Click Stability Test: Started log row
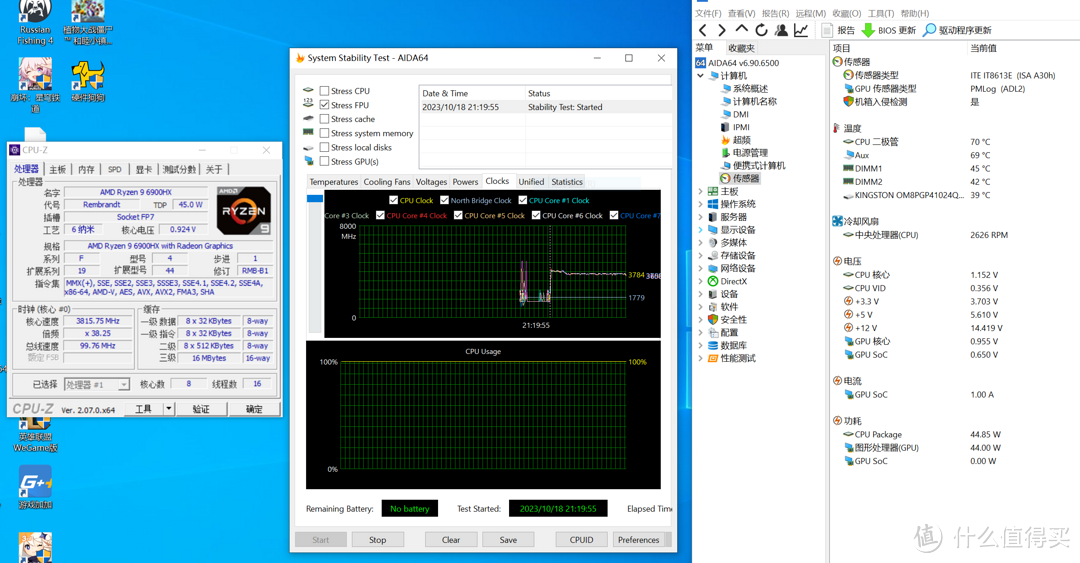1080x563 pixels. pyautogui.click(x=546, y=107)
